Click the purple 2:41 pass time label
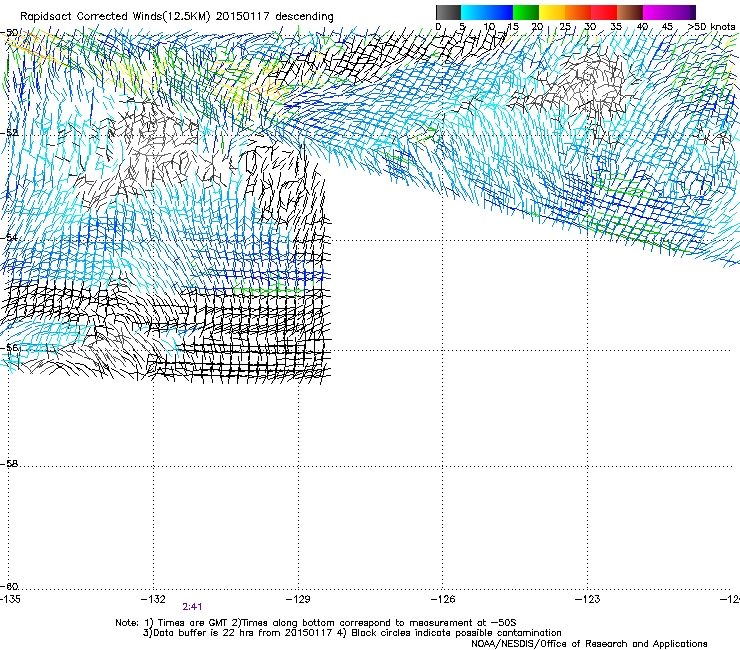740x650 pixels. point(192,607)
